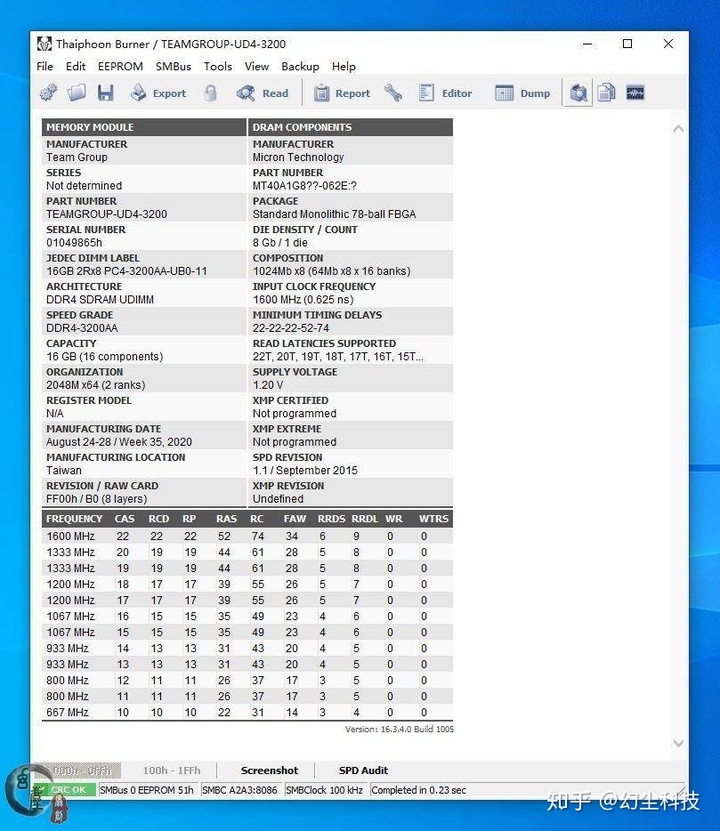
Task: Click the gear settings toolbar icon
Action: click(48, 93)
